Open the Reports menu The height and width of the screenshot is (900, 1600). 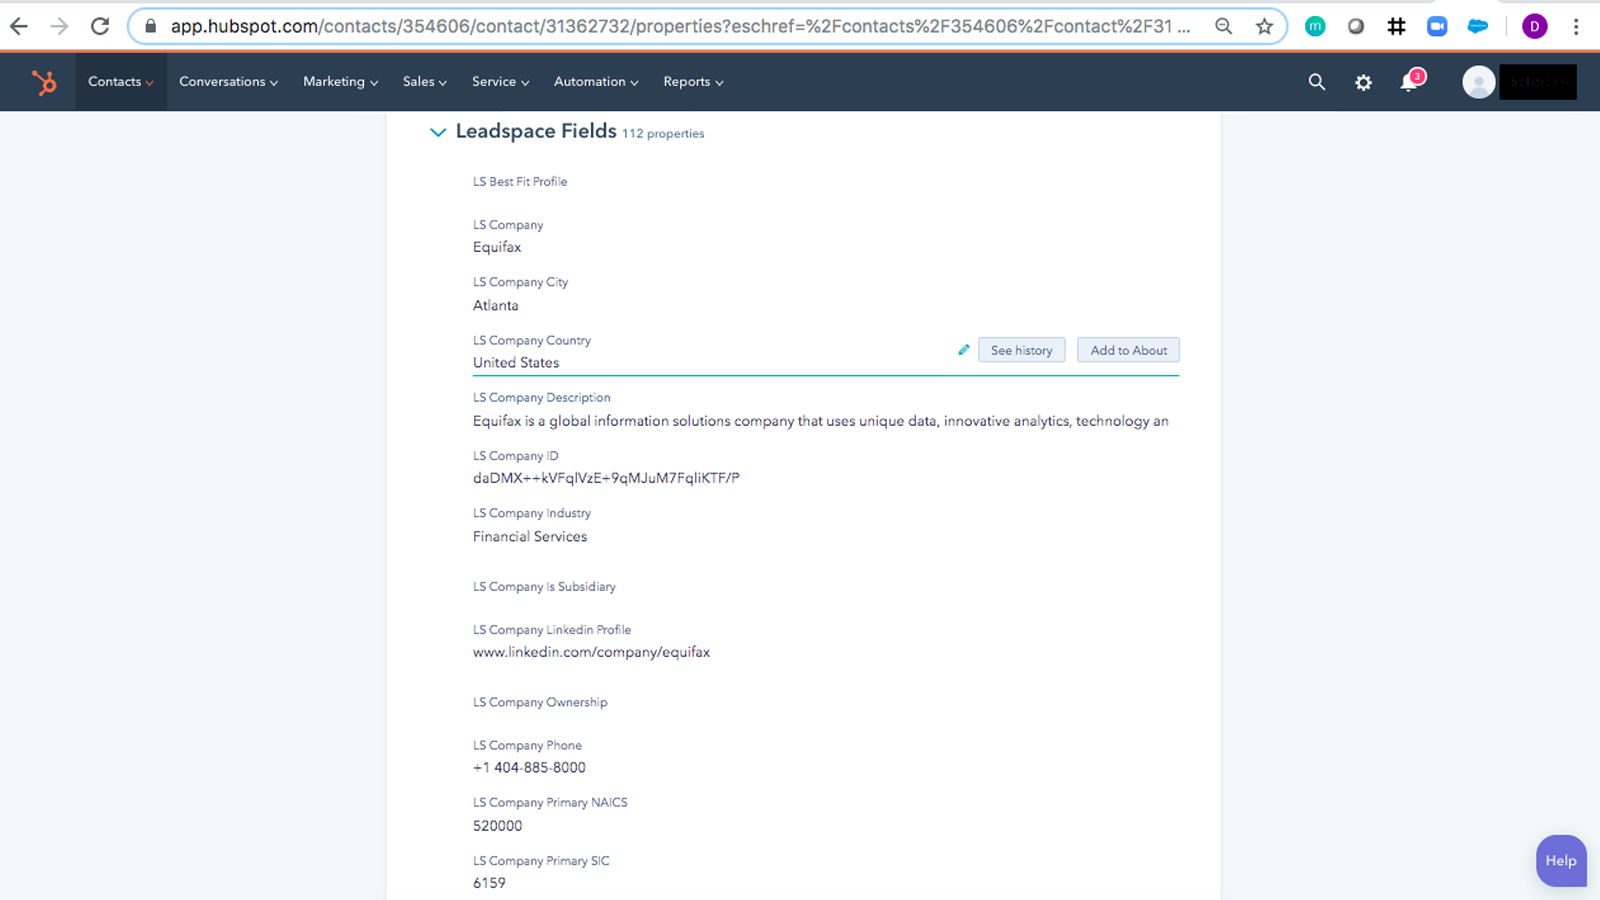tap(692, 82)
